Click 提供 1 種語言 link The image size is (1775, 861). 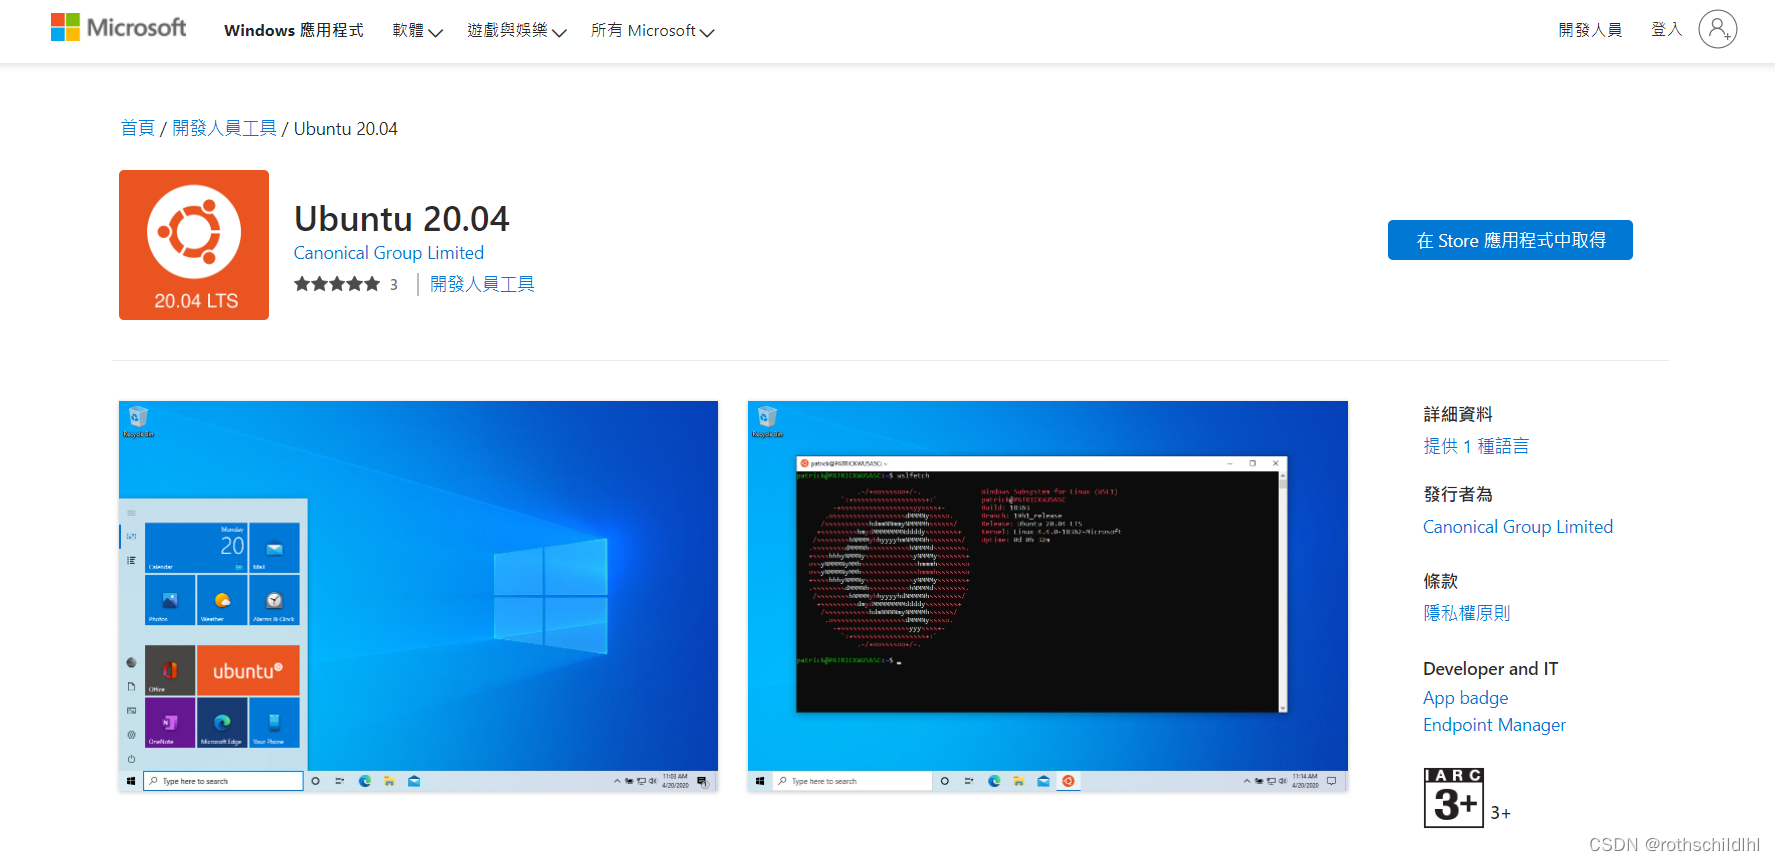[1476, 446]
